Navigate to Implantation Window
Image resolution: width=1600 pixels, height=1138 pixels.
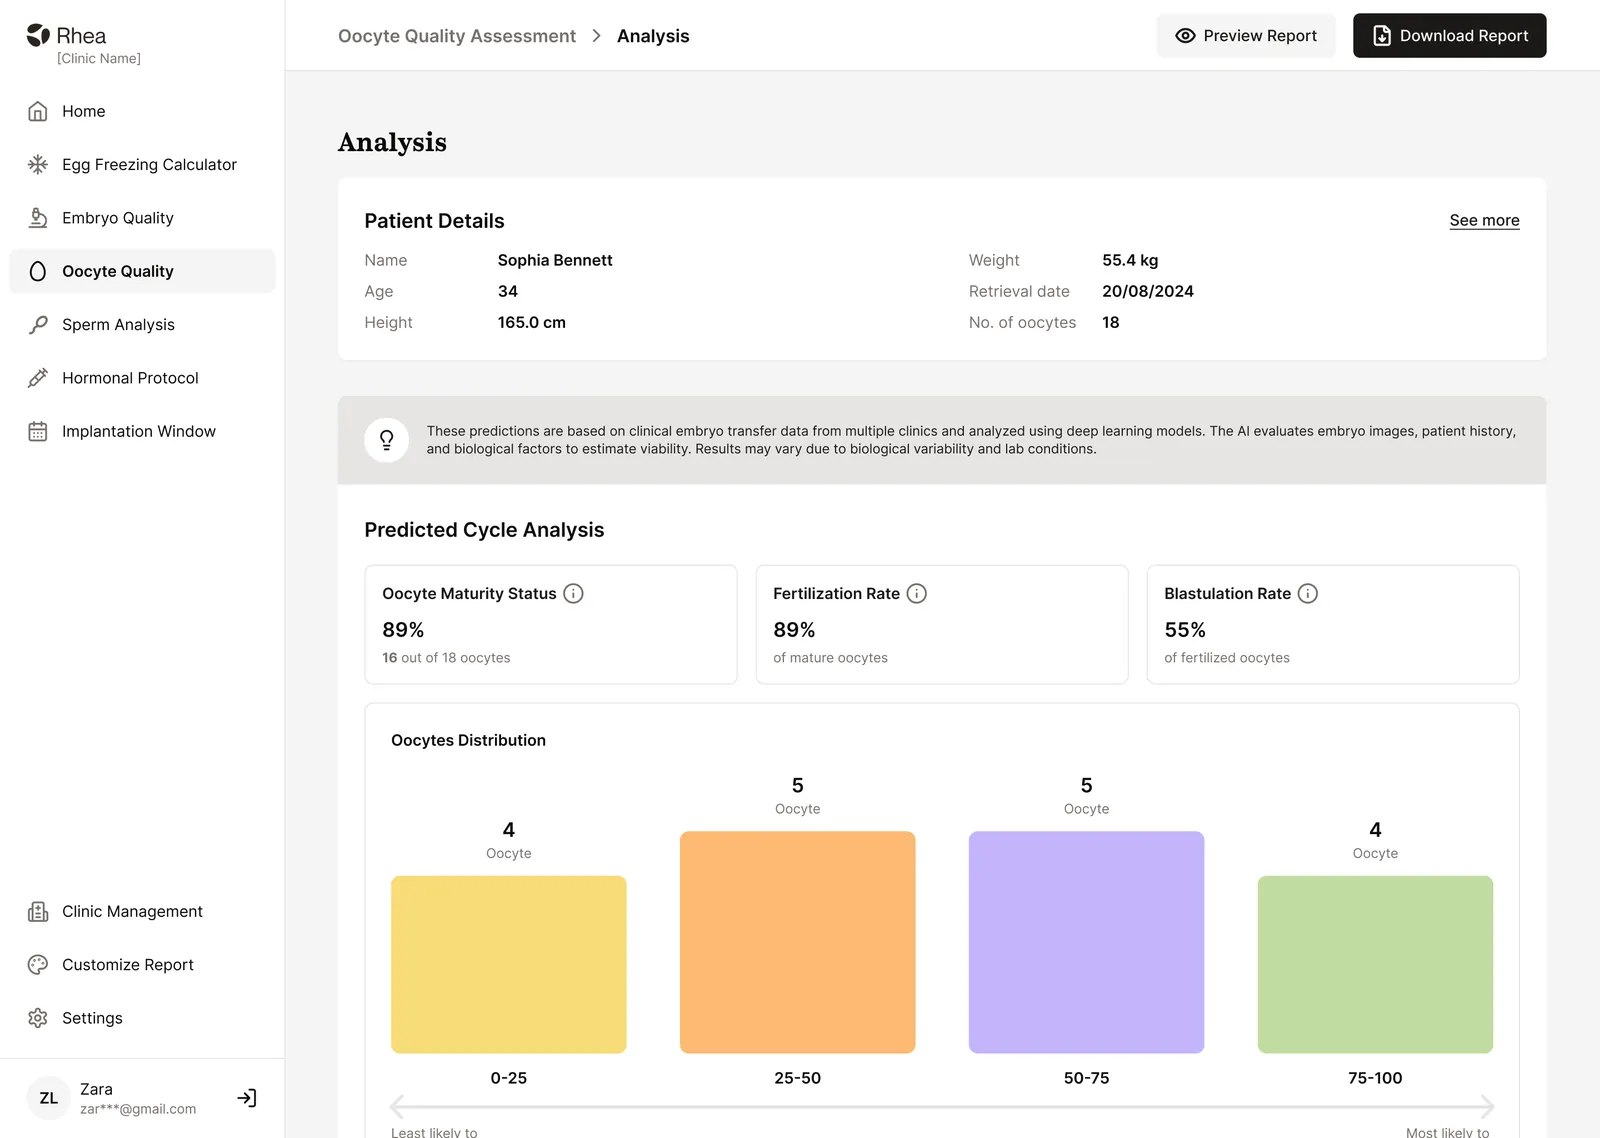point(142,431)
